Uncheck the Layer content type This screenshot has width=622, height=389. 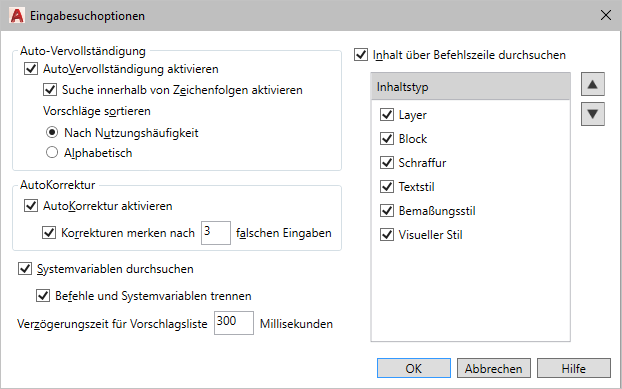(x=387, y=115)
